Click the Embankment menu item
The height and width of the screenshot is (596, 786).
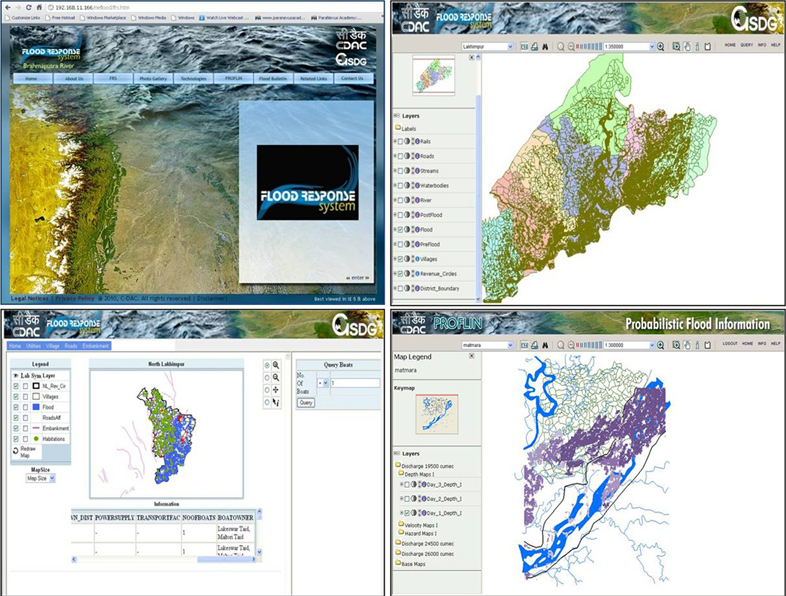(95, 345)
